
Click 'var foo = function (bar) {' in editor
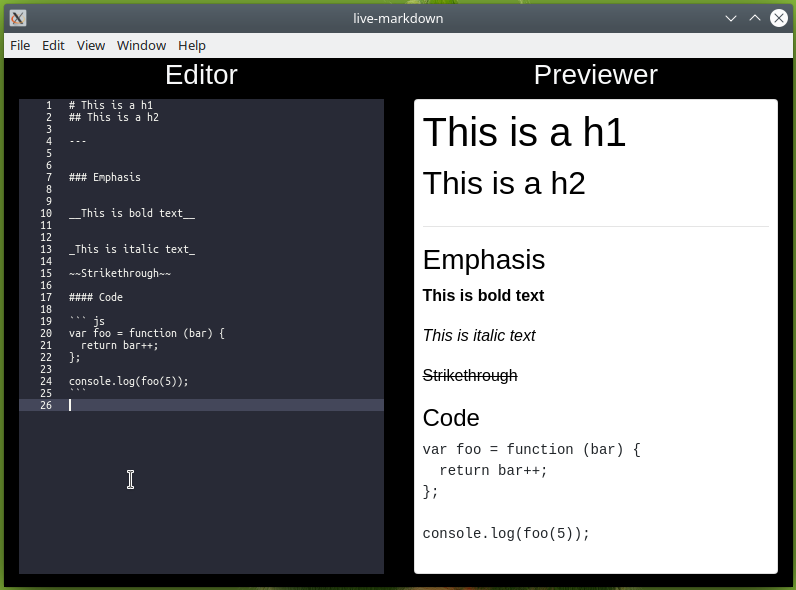click(x=147, y=333)
